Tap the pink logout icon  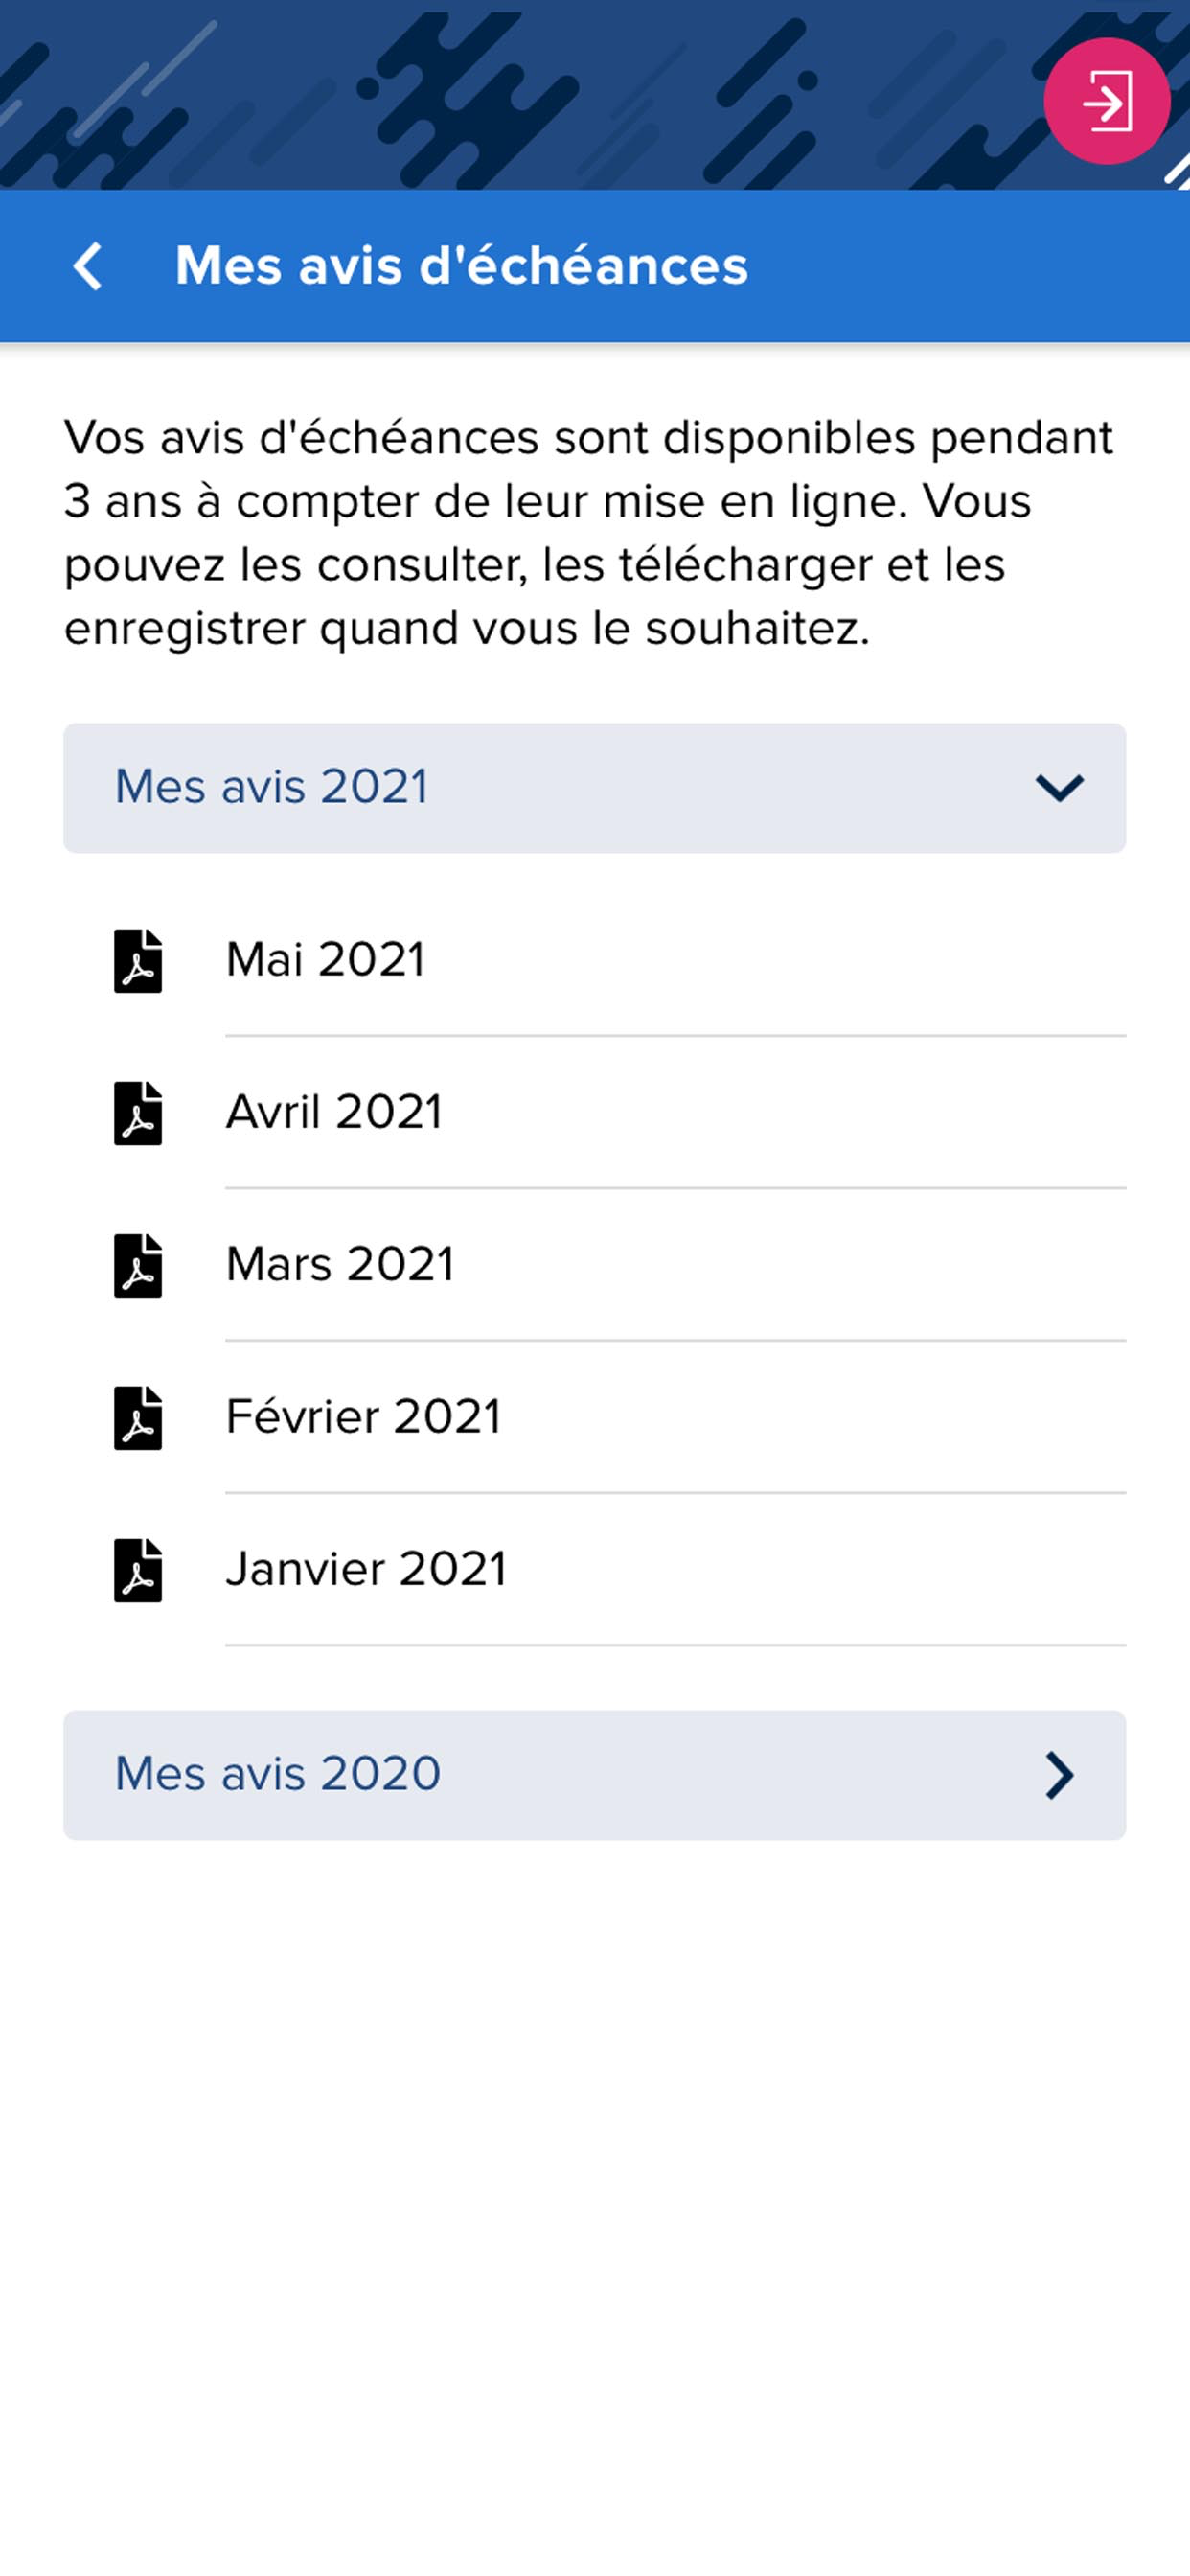pyautogui.click(x=1106, y=101)
